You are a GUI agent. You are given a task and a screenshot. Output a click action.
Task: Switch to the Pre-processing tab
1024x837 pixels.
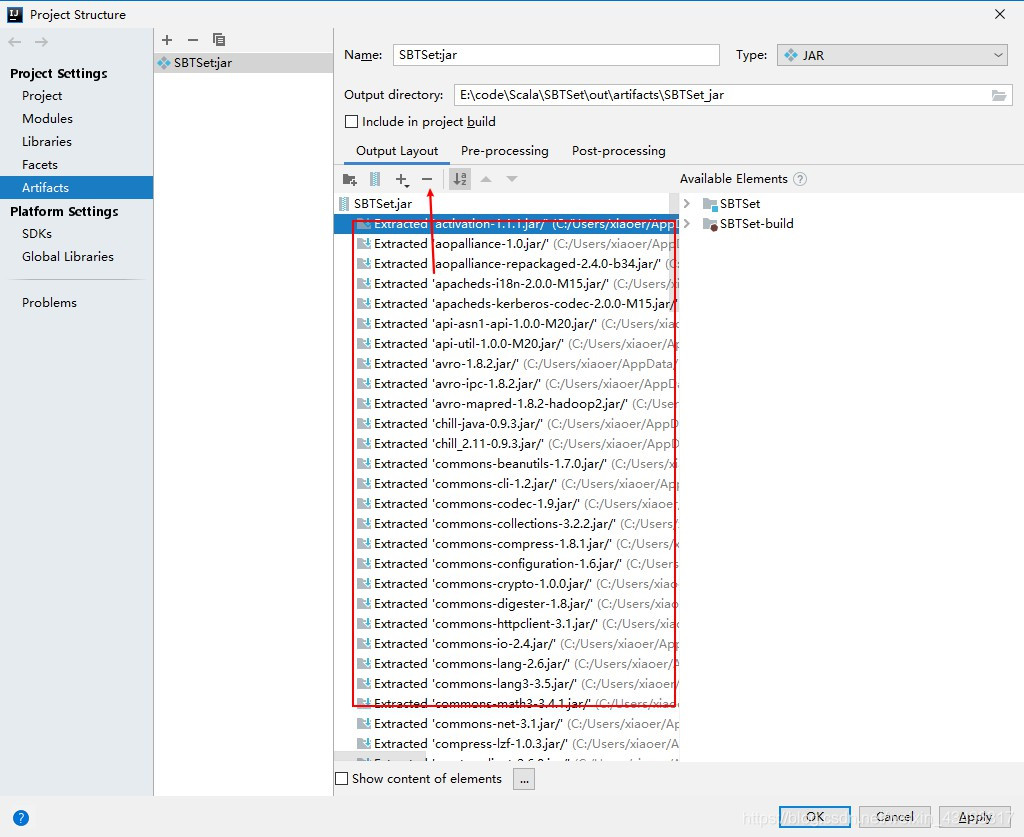[x=505, y=151]
